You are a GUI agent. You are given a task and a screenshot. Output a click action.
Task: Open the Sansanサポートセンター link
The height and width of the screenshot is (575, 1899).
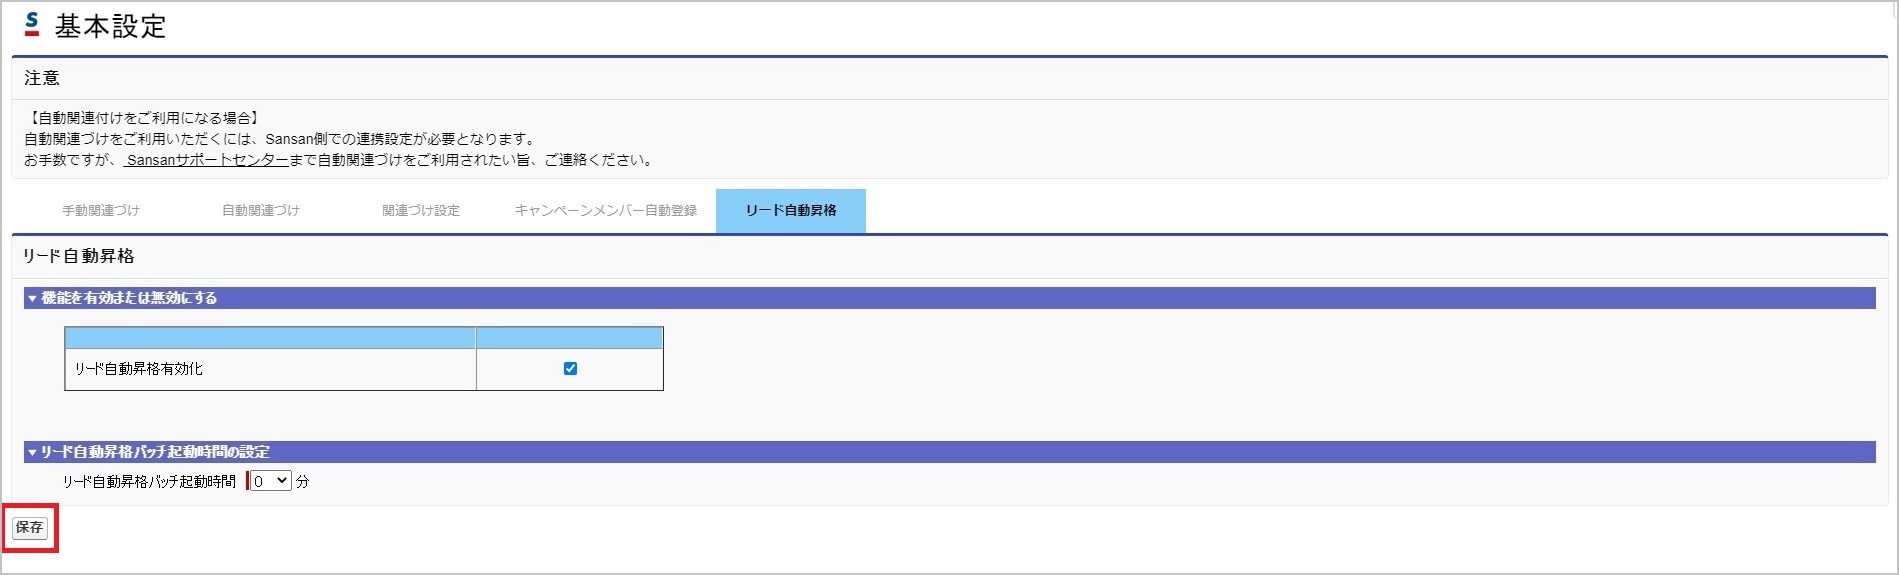click(207, 160)
